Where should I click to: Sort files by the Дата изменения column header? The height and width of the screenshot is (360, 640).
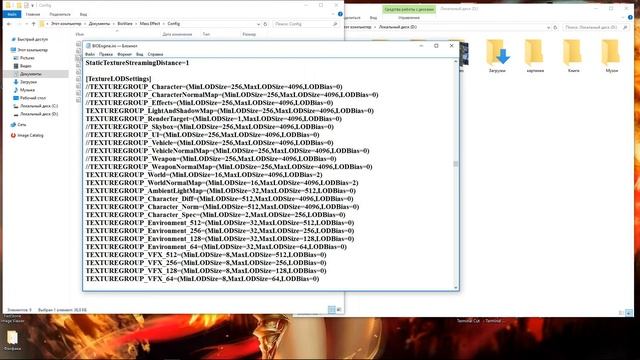point(177,34)
